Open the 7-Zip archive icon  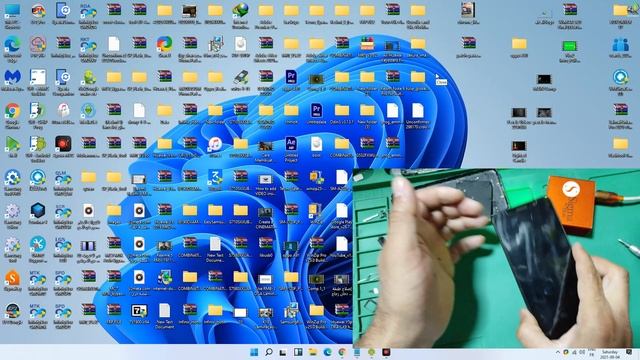139,311
